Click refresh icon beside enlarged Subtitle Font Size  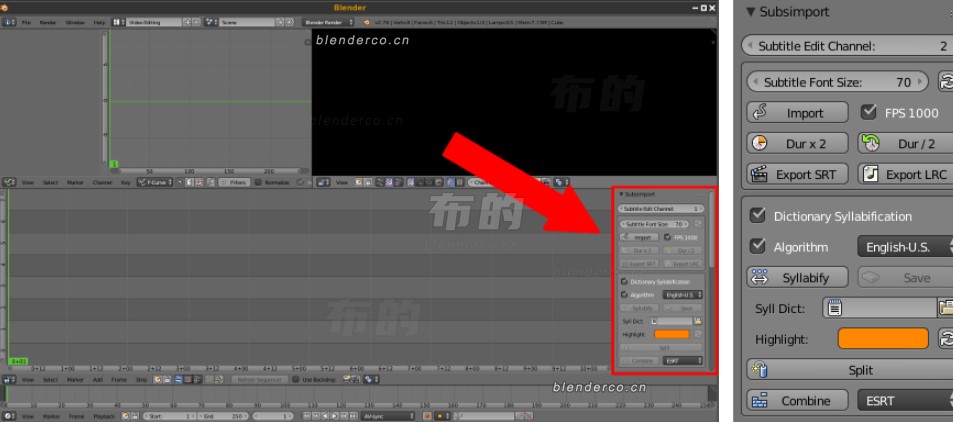[x=946, y=82]
